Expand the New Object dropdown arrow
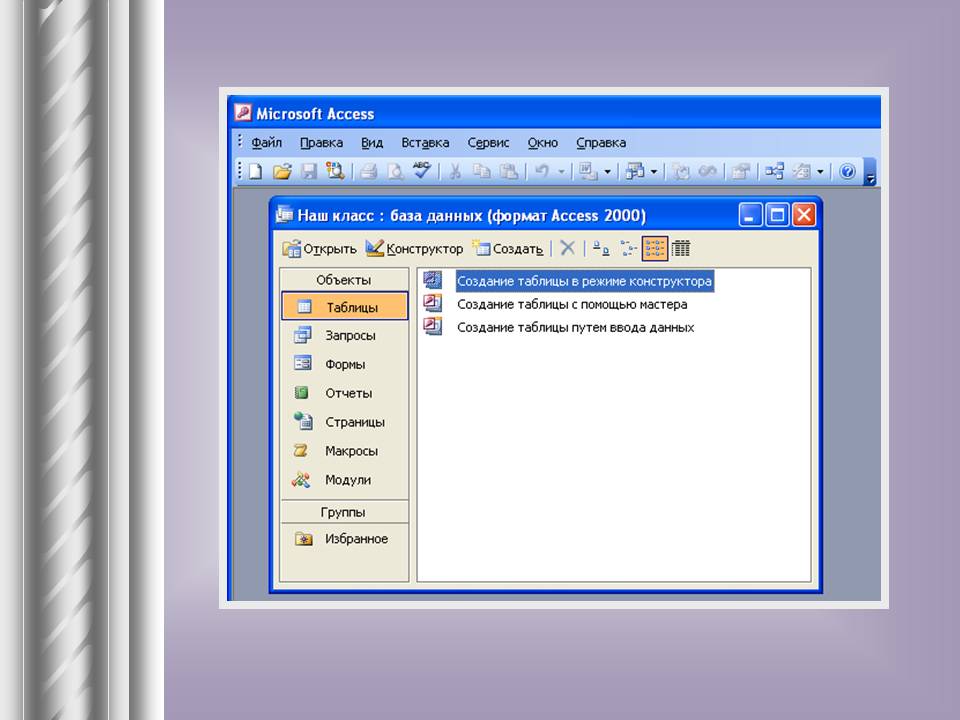 click(x=820, y=172)
